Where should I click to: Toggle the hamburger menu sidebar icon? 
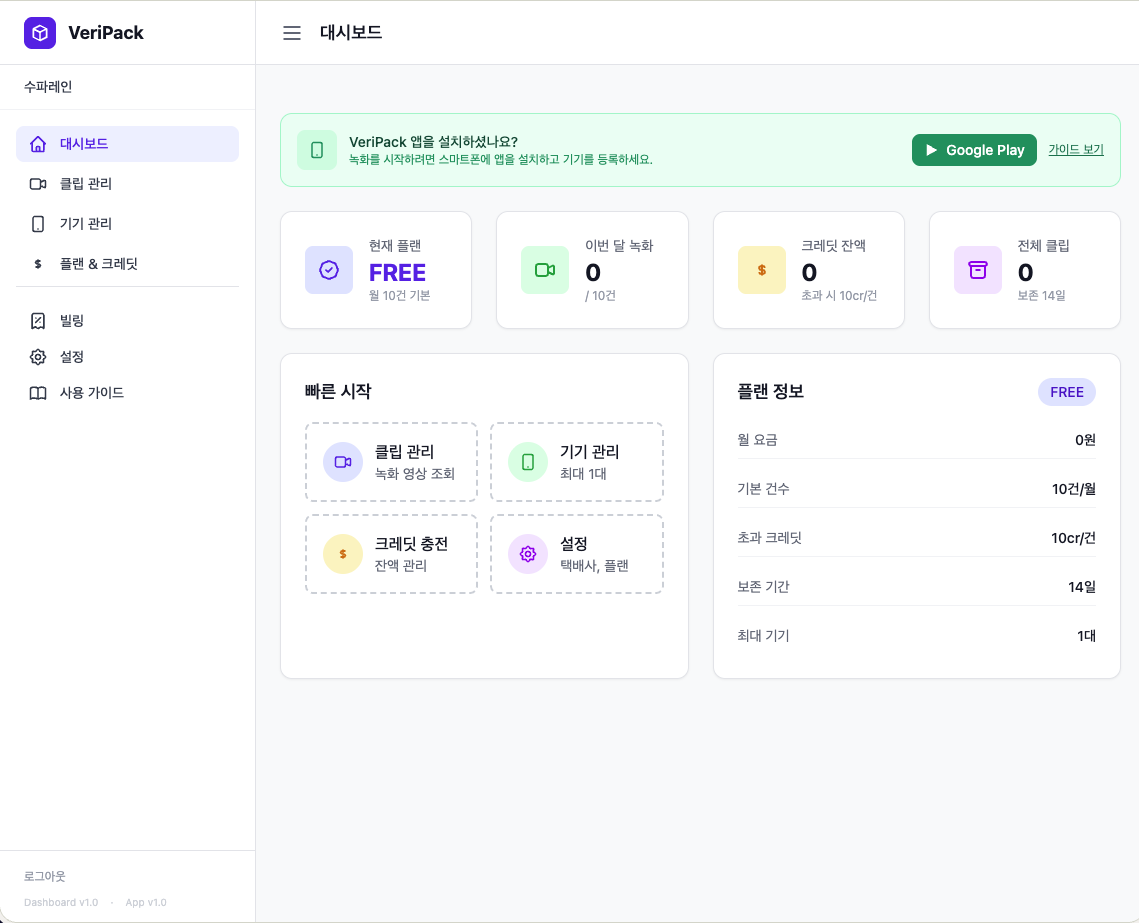point(292,33)
